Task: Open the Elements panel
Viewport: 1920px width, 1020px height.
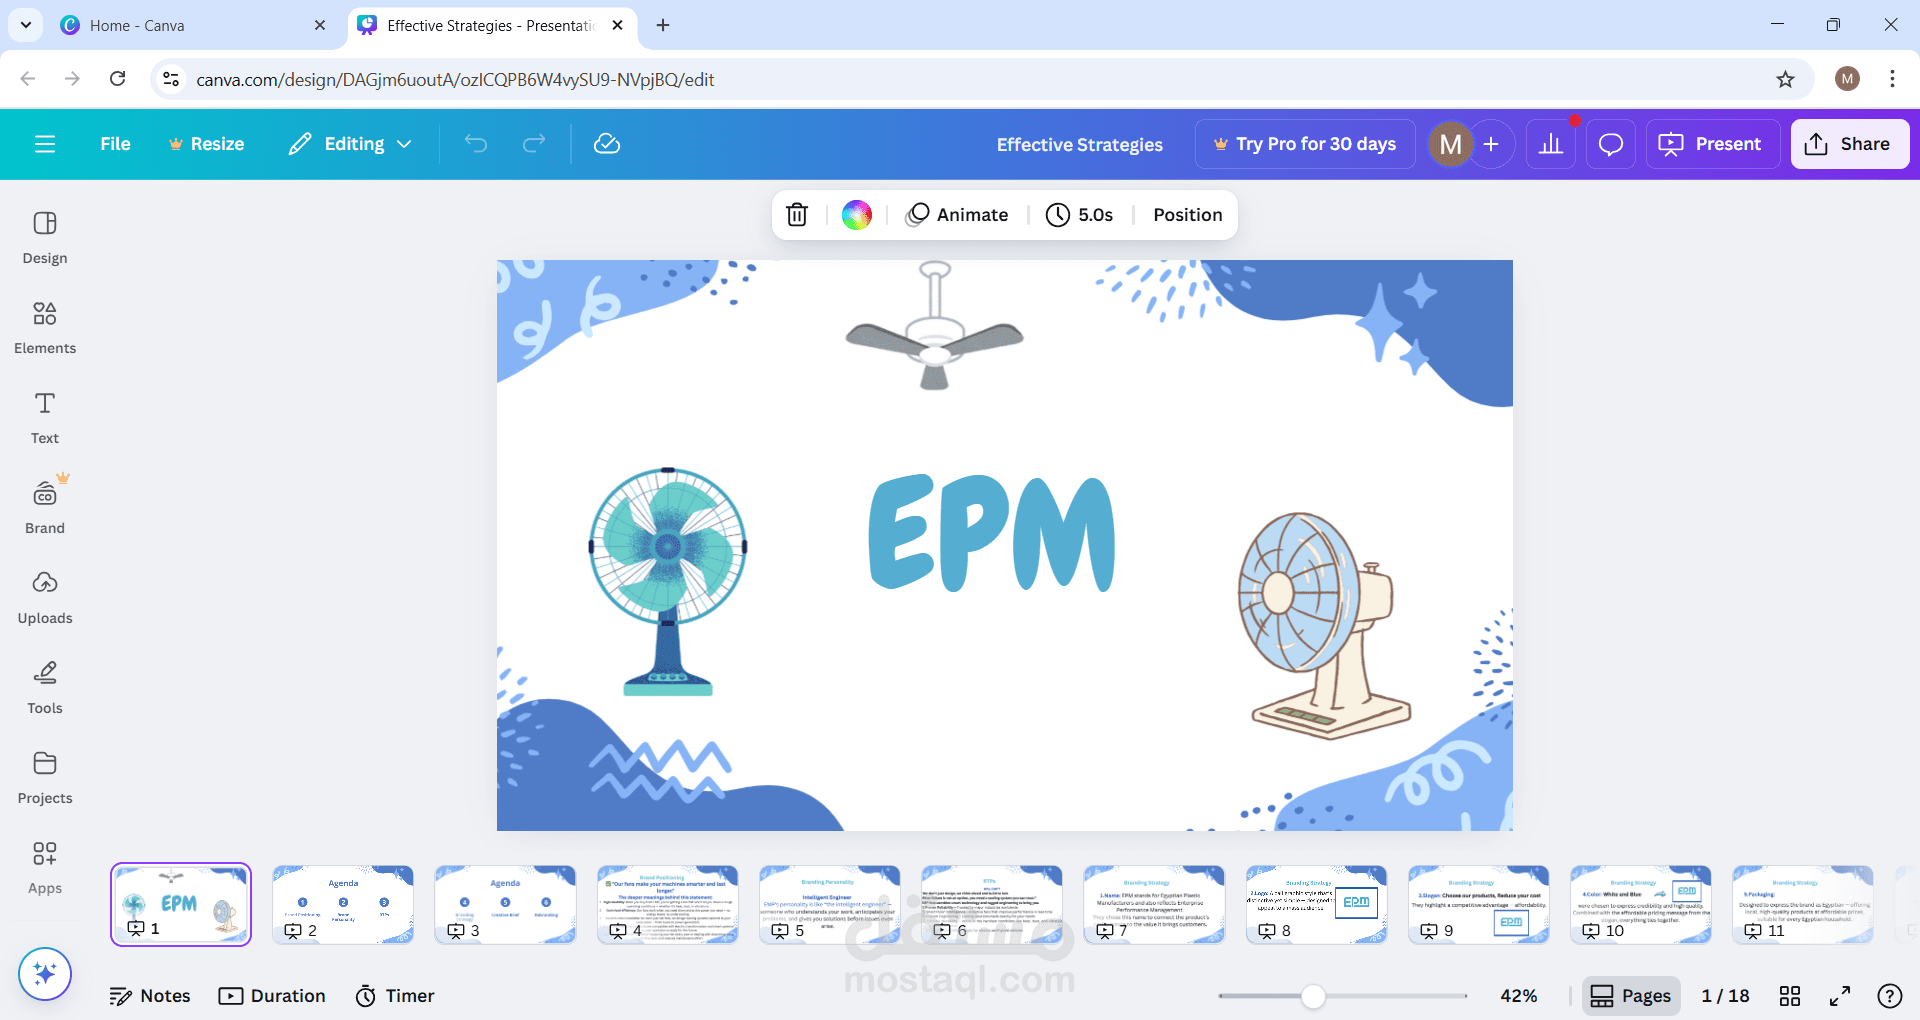Action: (45, 328)
